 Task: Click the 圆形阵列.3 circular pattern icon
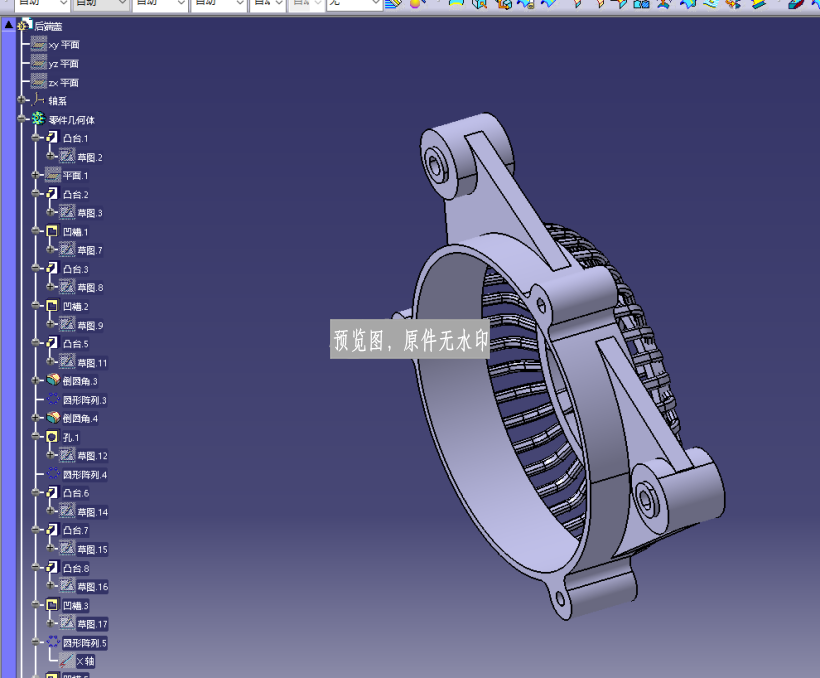53,399
